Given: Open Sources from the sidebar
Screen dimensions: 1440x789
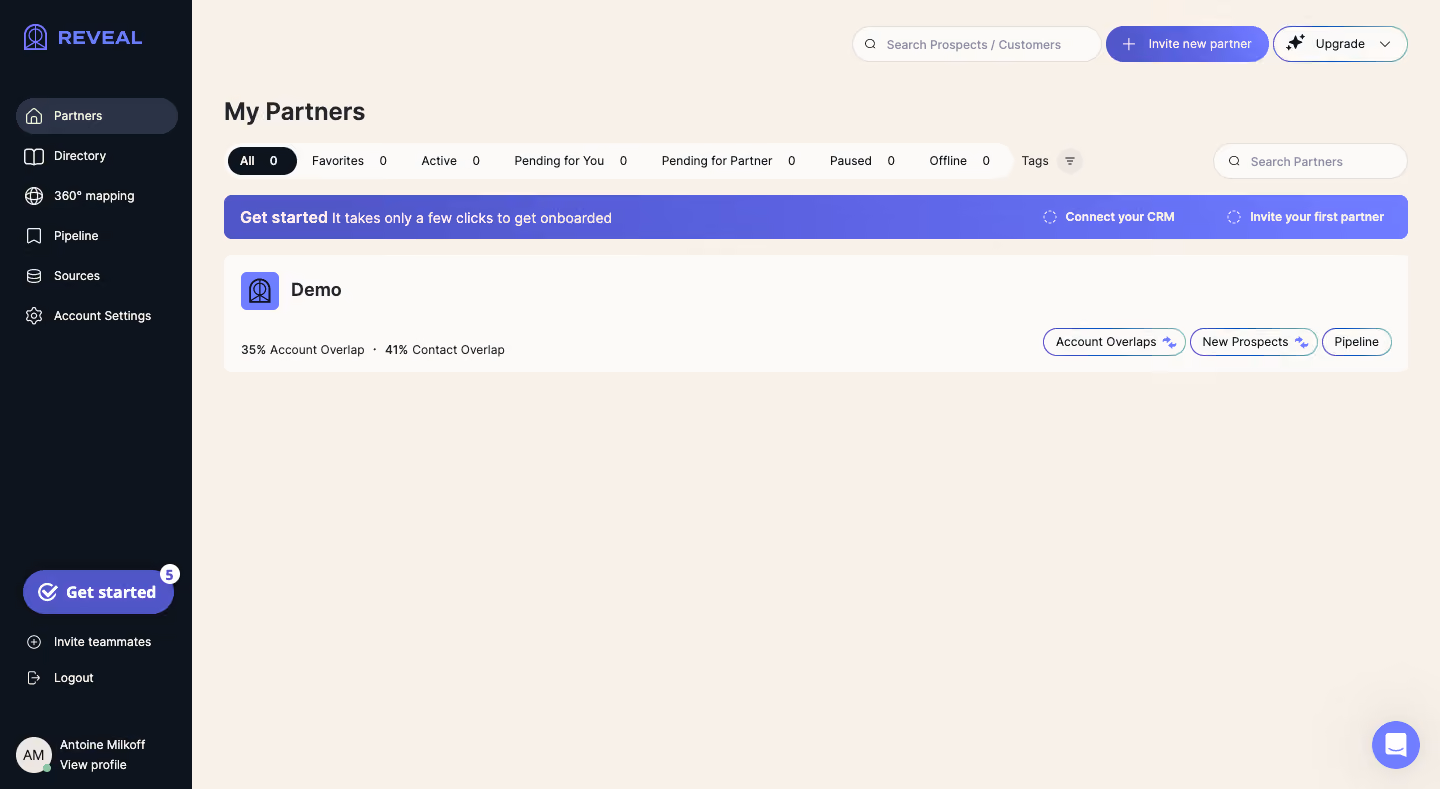Looking at the screenshot, I should (x=97, y=276).
